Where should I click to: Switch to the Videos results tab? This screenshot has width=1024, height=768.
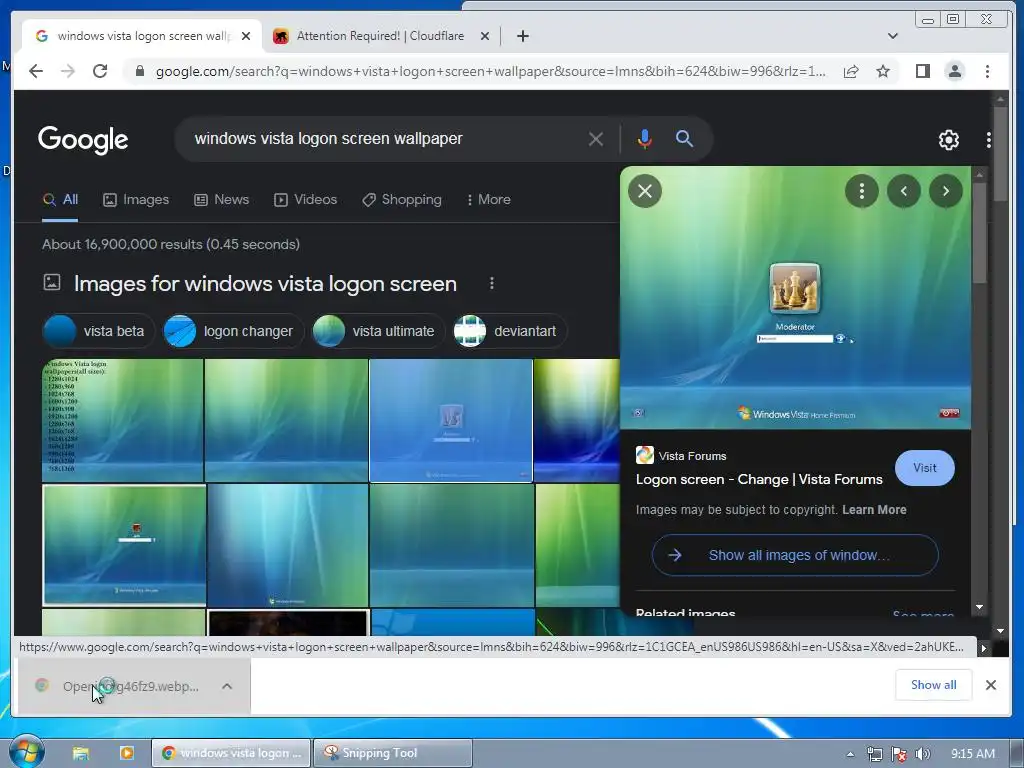pos(306,199)
